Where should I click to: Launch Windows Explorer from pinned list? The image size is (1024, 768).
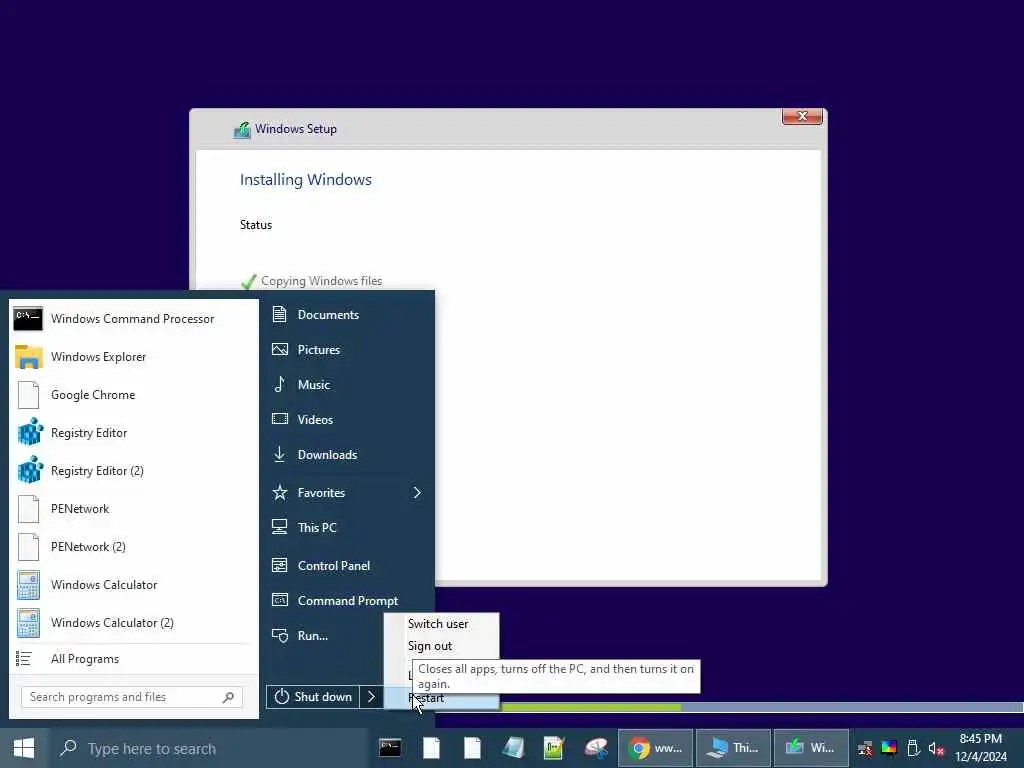coord(134,357)
